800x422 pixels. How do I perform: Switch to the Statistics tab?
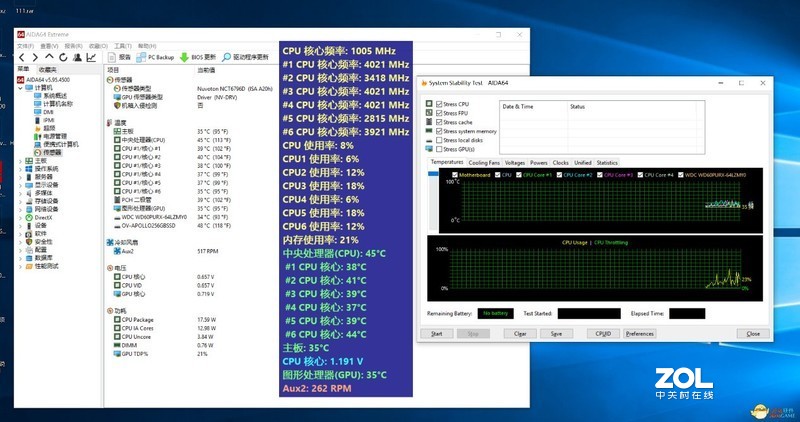pos(607,163)
